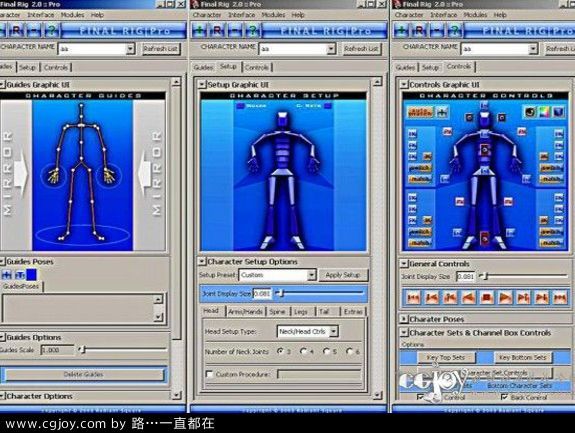Click the red R icon in middle window toolbar
The width and height of the screenshot is (575, 433).
217,30
